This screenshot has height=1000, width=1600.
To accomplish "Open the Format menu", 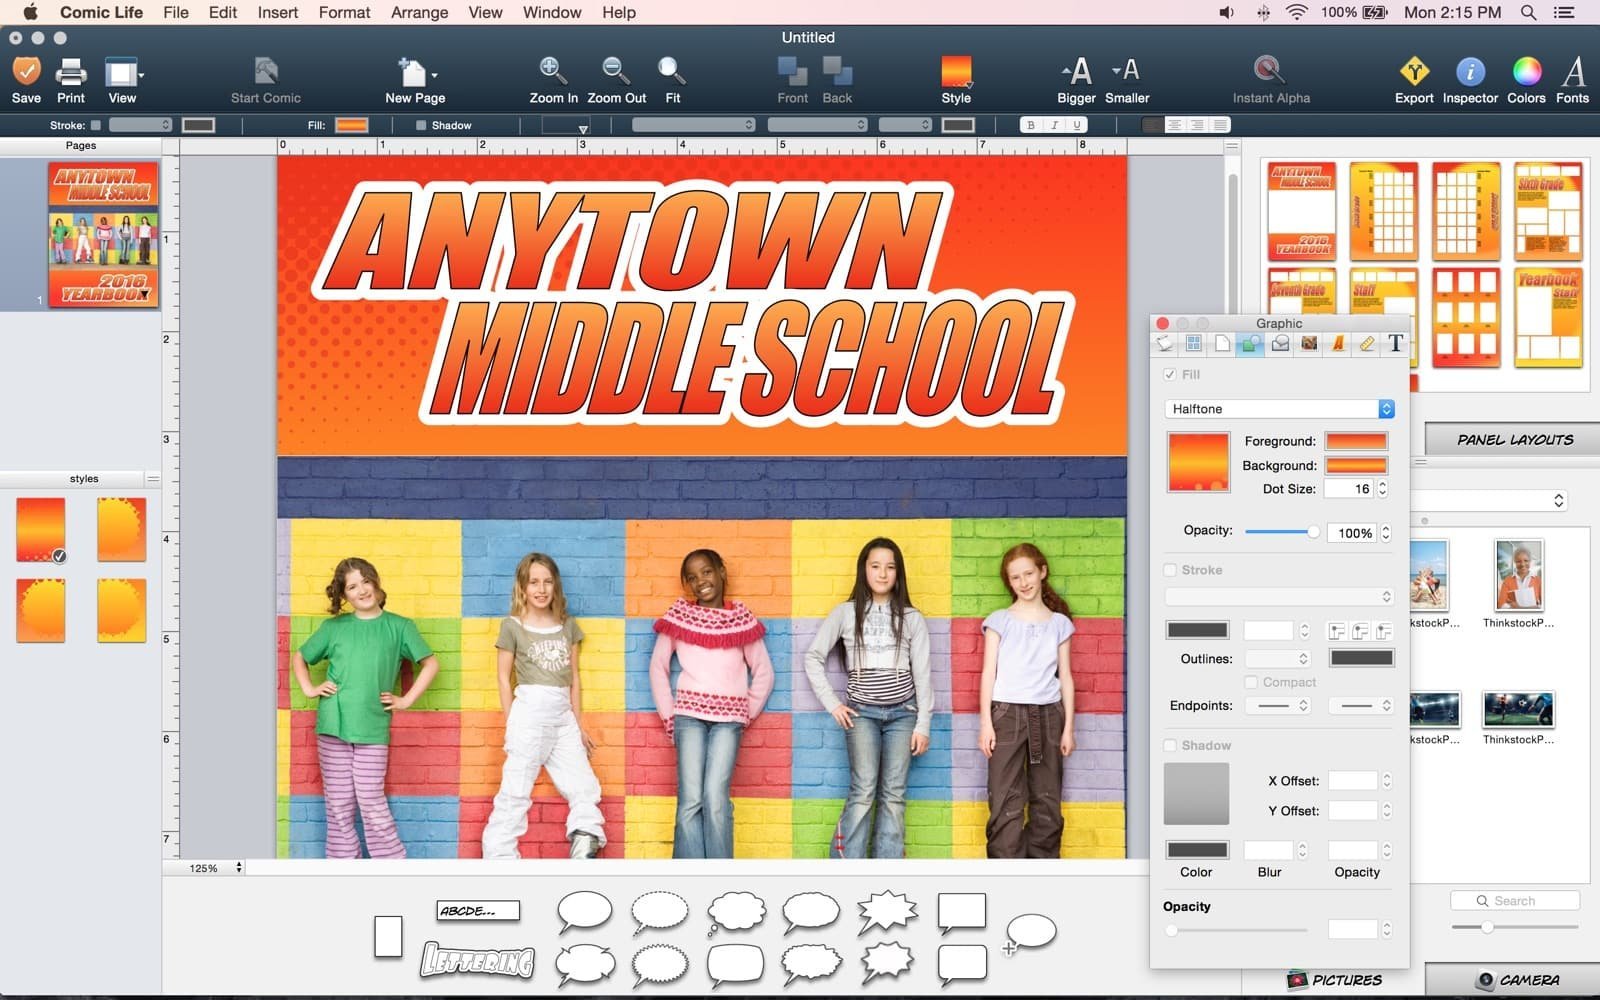I will (344, 12).
